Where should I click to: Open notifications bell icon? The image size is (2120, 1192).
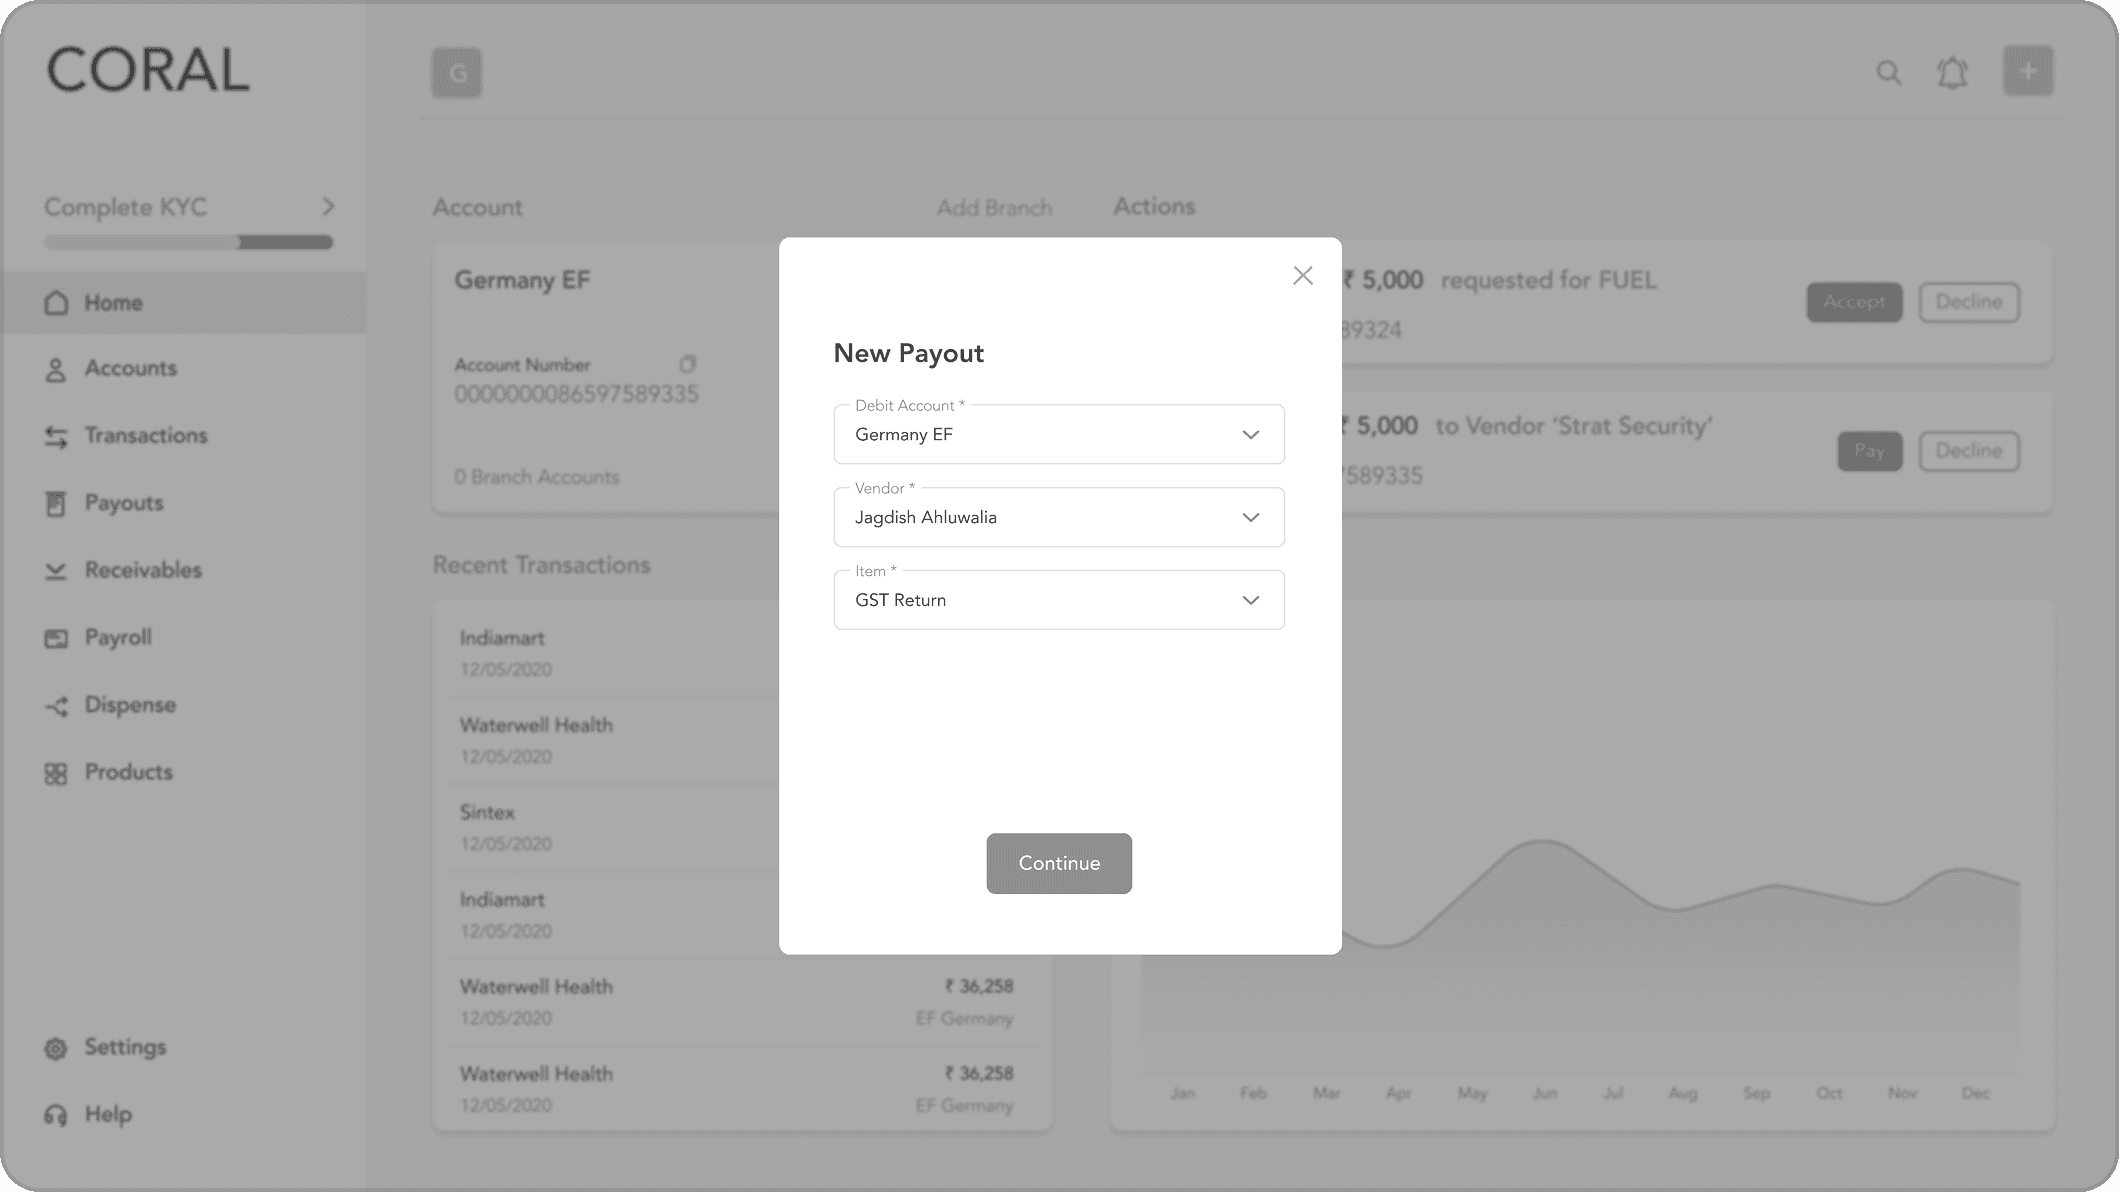point(1952,72)
